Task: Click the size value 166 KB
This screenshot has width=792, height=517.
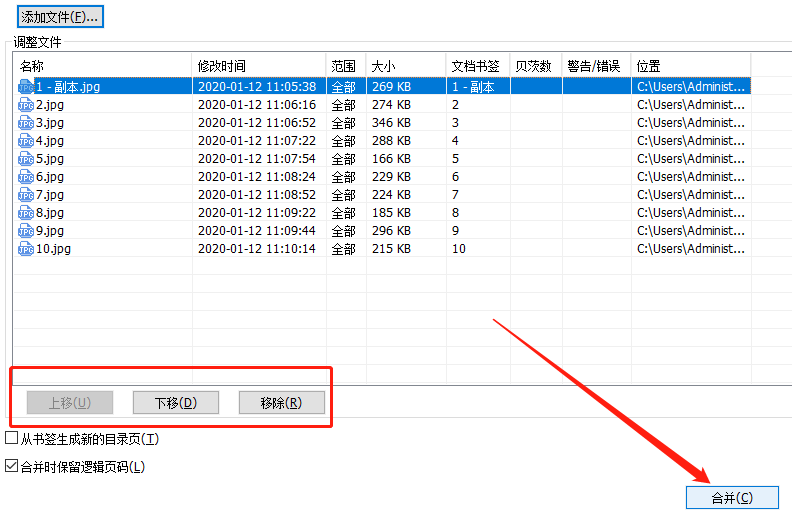Action: (x=391, y=159)
